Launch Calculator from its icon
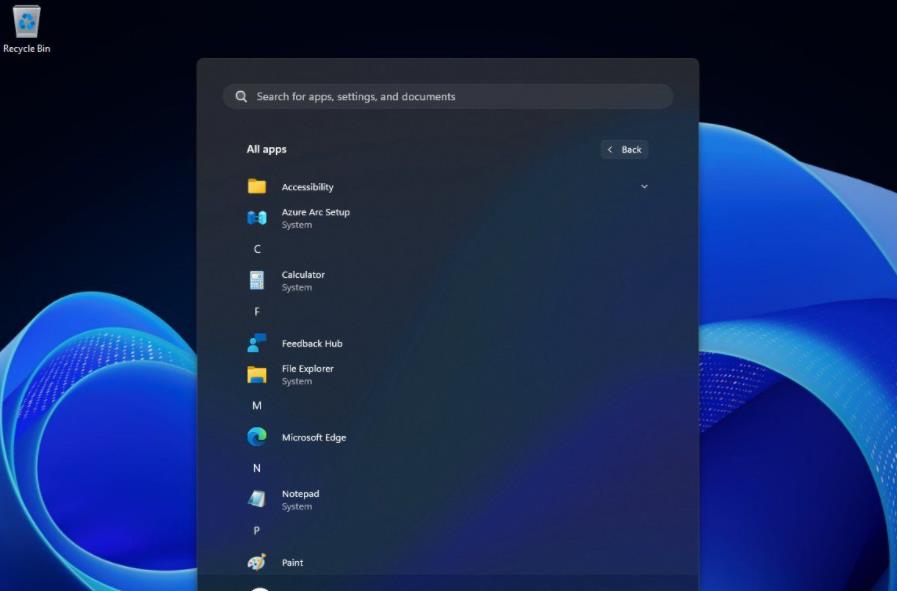 (x=257, y=280)
